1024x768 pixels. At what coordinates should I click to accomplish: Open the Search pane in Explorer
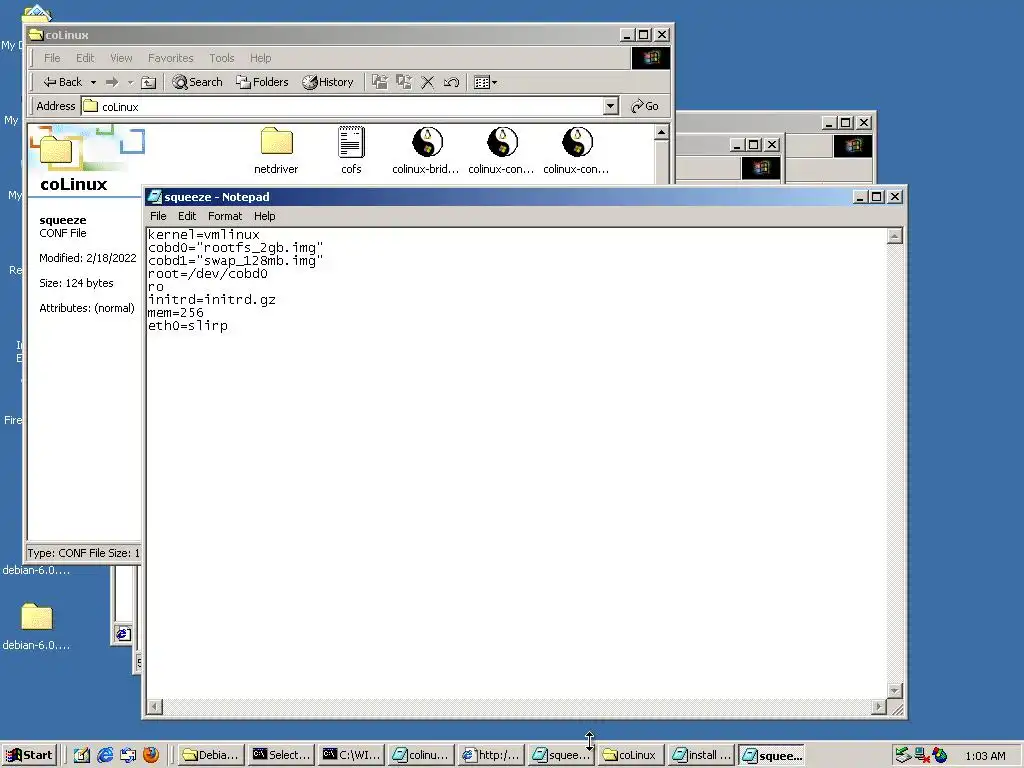(197, 82)
